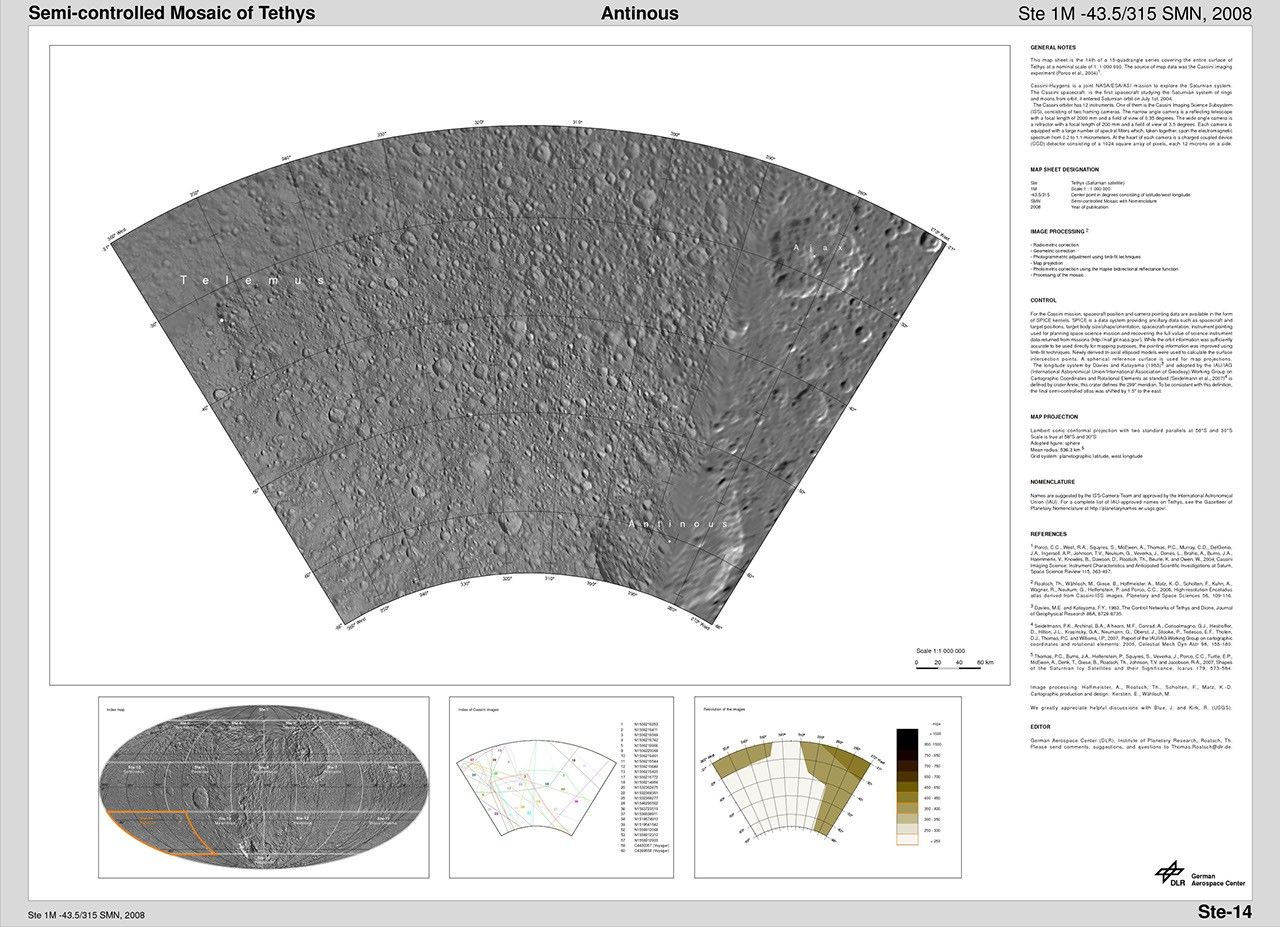Pick the darkest swatch in resolution legend

click(908, 735)
